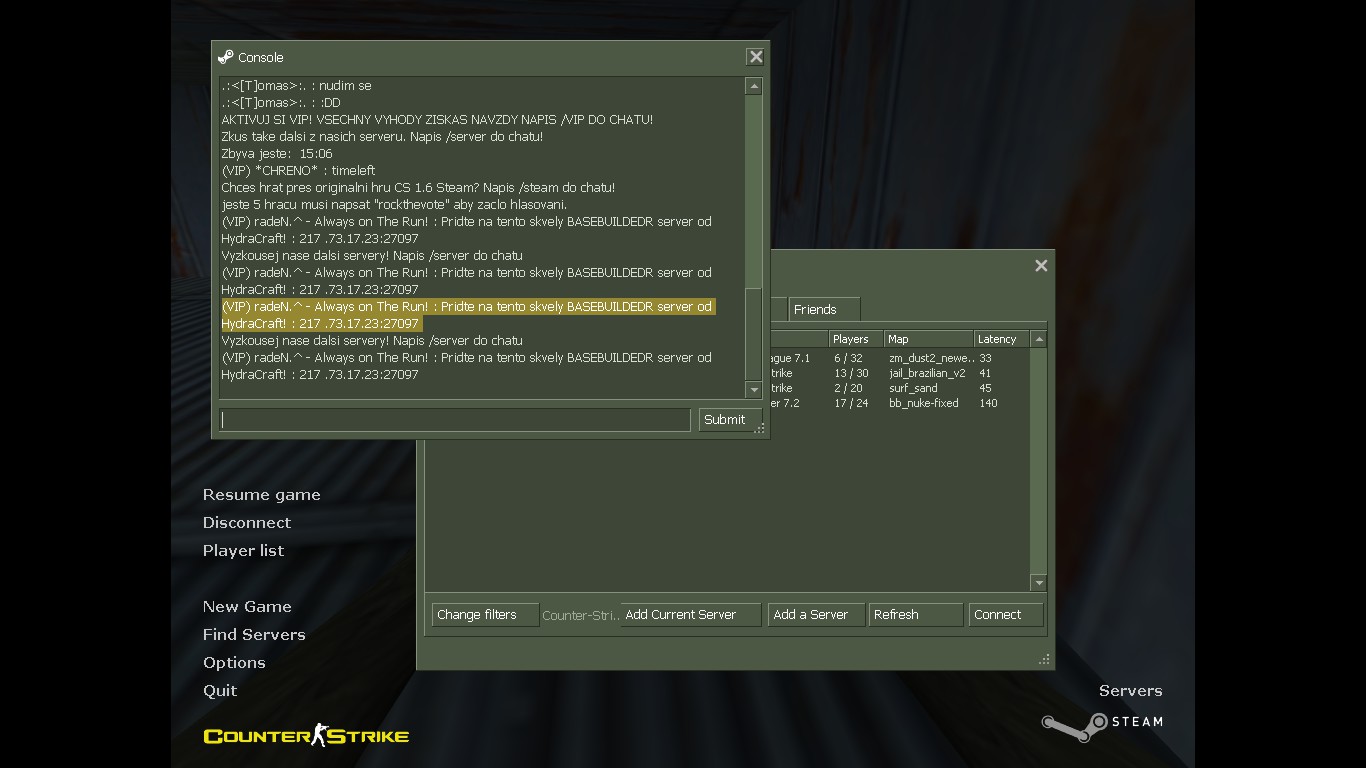The image size is (1366, 768).
Task: Sort servers by Players column
Action: pos(855,339)
